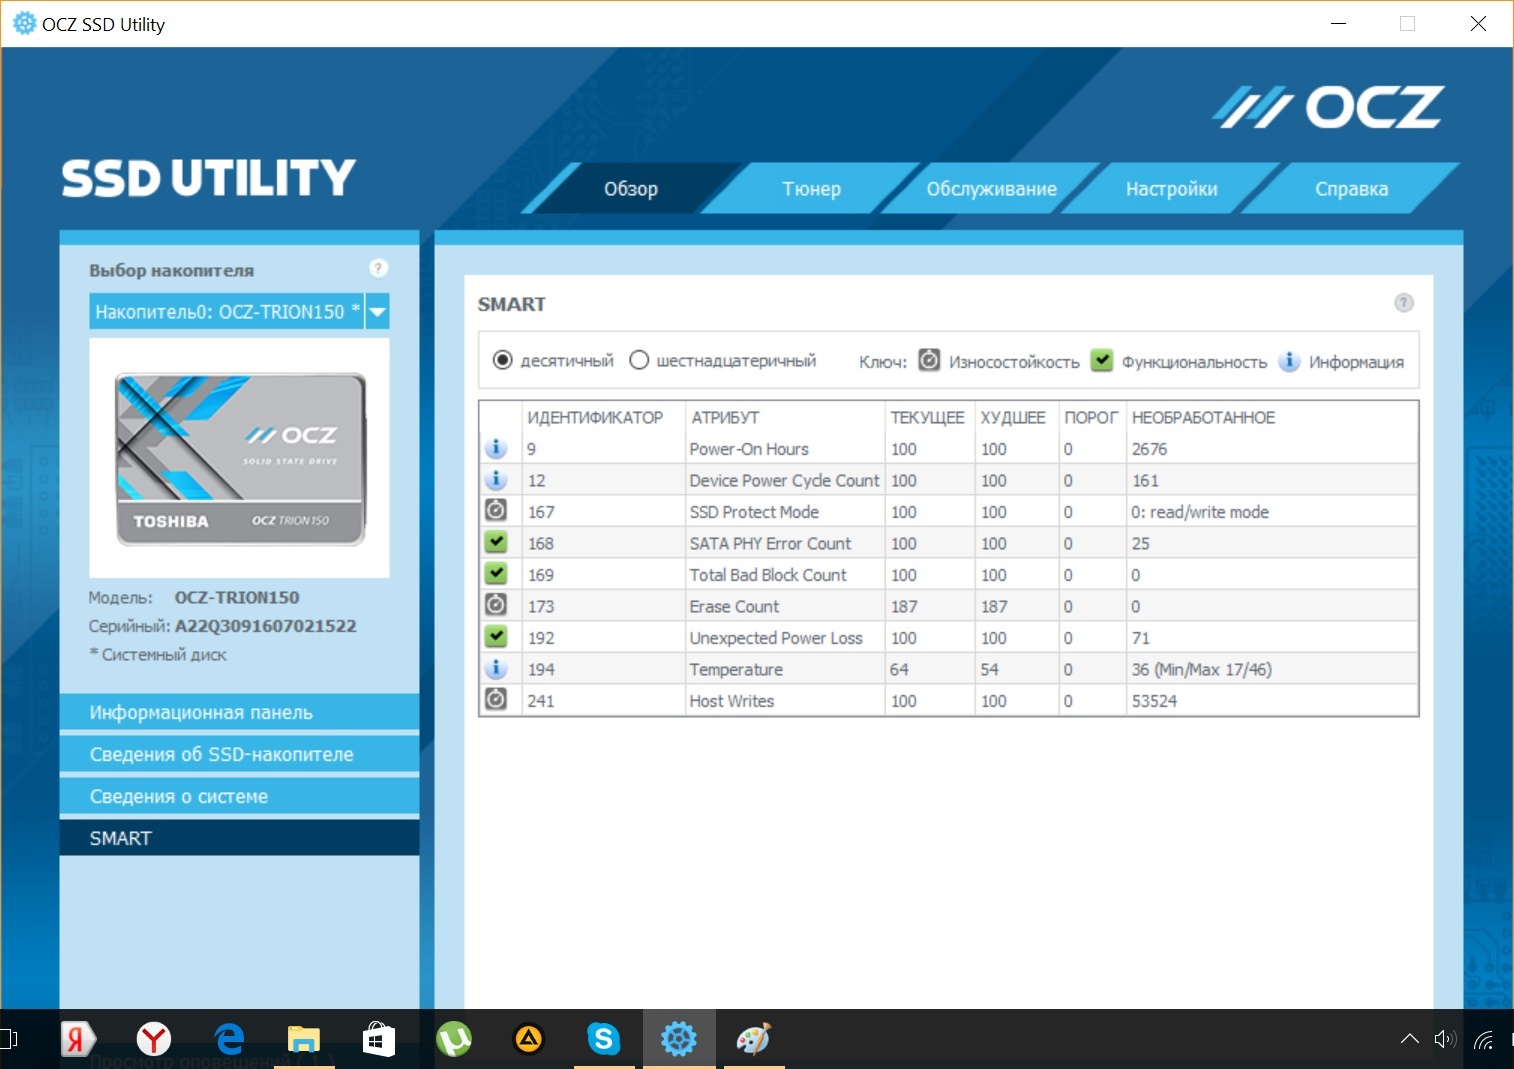Click raw value 36 (Min/Max 17/46)
The height and width of the screenshot is (1069, 1514).
(x=1201, y=669)
